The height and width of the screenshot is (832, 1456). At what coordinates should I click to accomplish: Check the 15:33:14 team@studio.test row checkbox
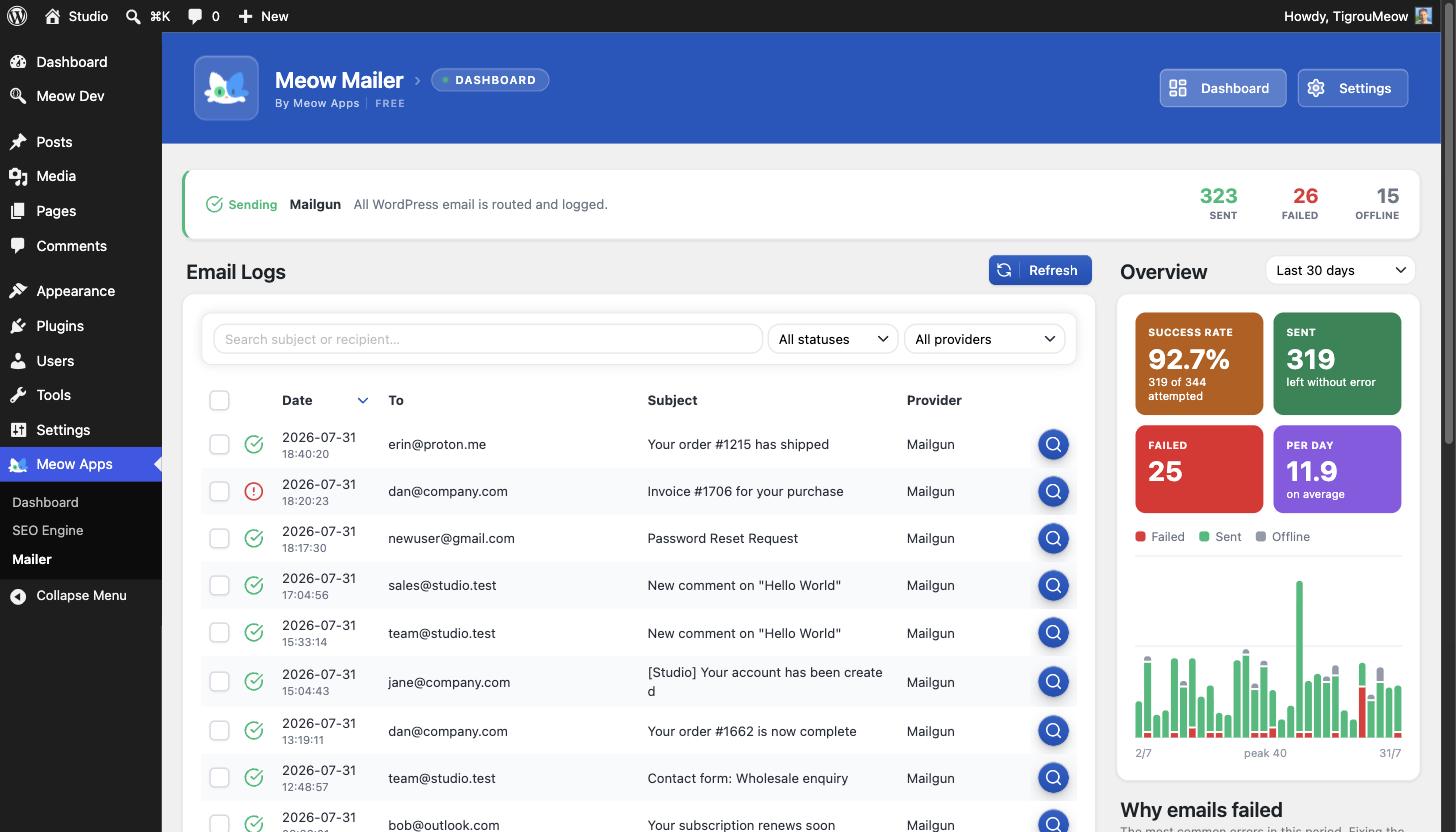tap(219, 632)
